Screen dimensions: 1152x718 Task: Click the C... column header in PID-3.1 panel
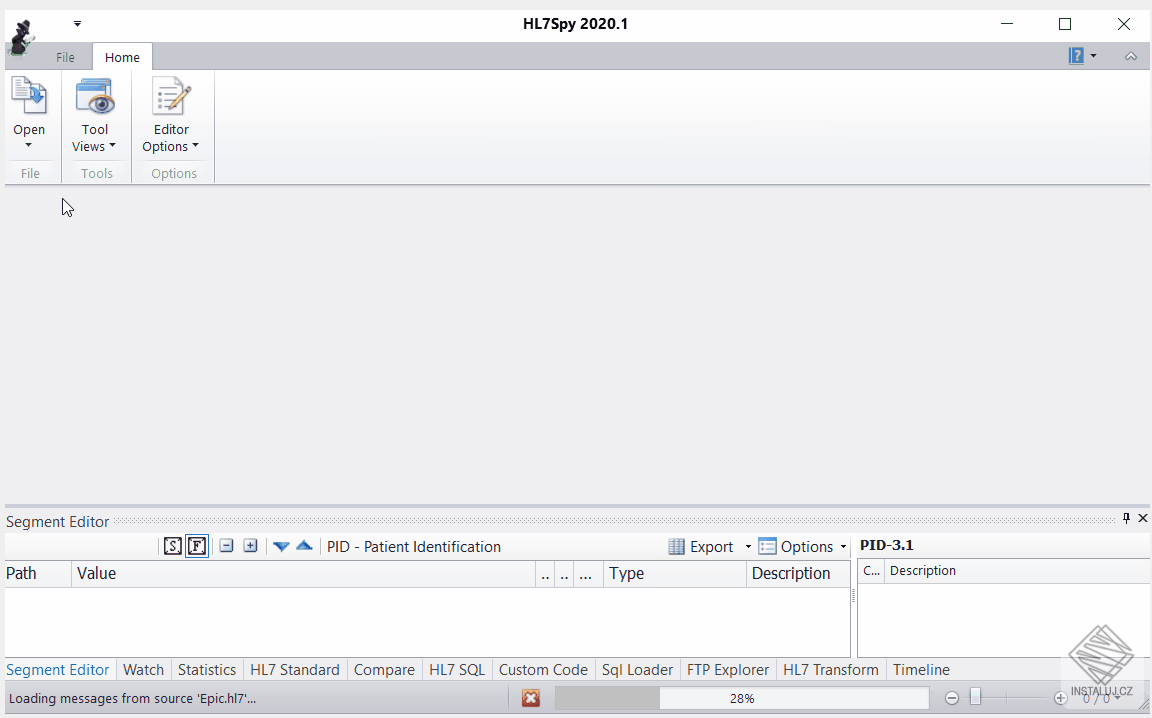(871, 571)
